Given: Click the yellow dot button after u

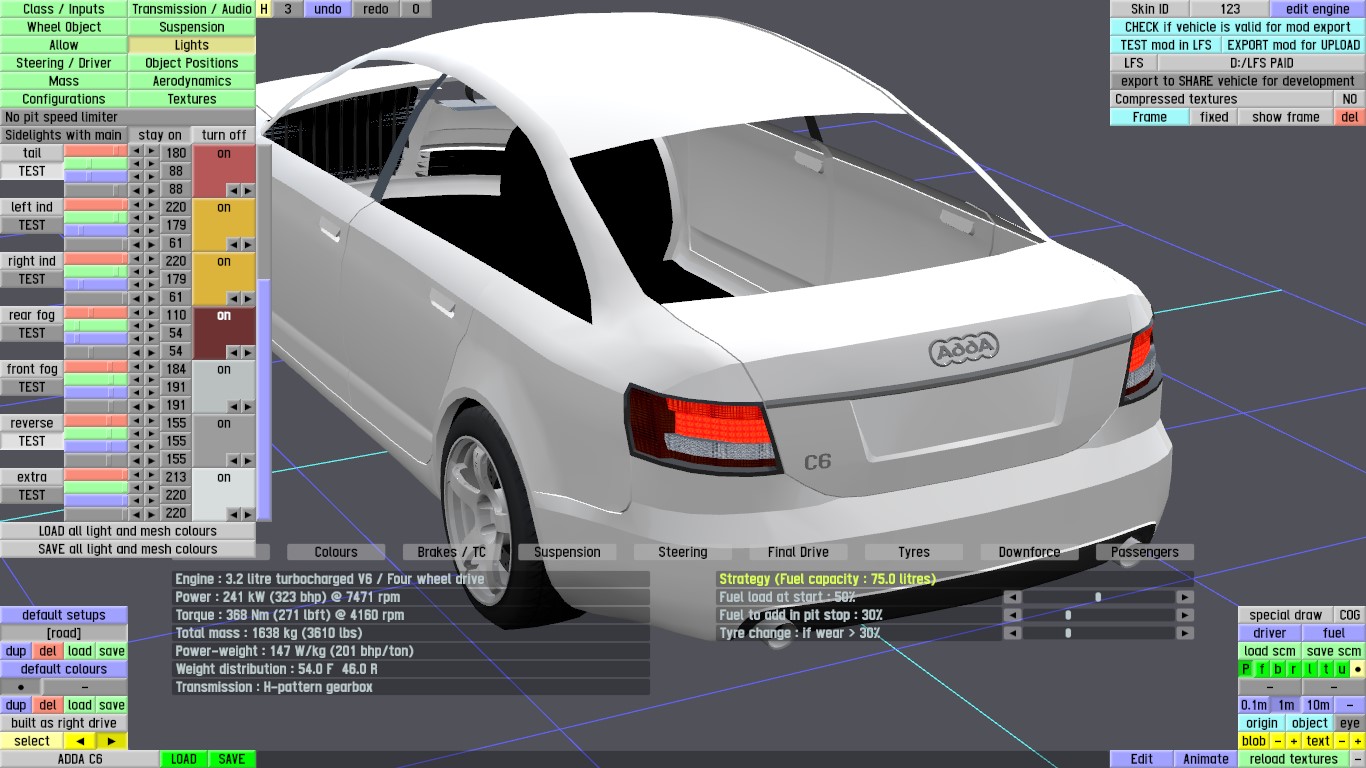Looking at the screenshot, I should tap(1357, 669).
